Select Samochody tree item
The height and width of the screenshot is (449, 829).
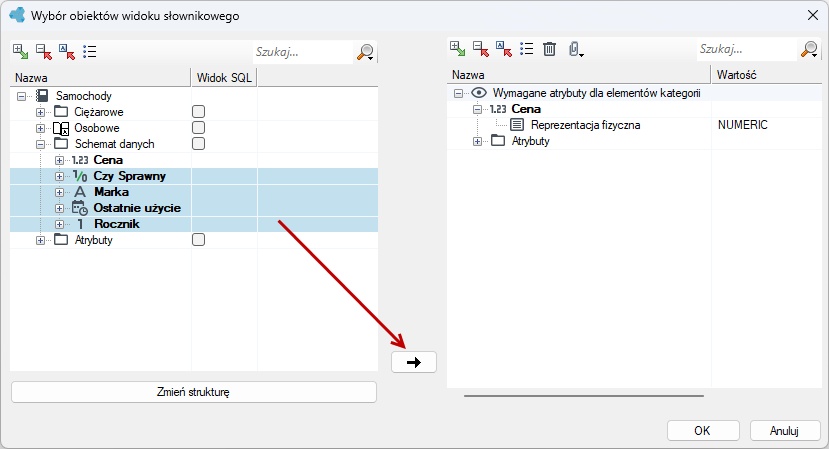pyautogui.click(x=84, y=96)
